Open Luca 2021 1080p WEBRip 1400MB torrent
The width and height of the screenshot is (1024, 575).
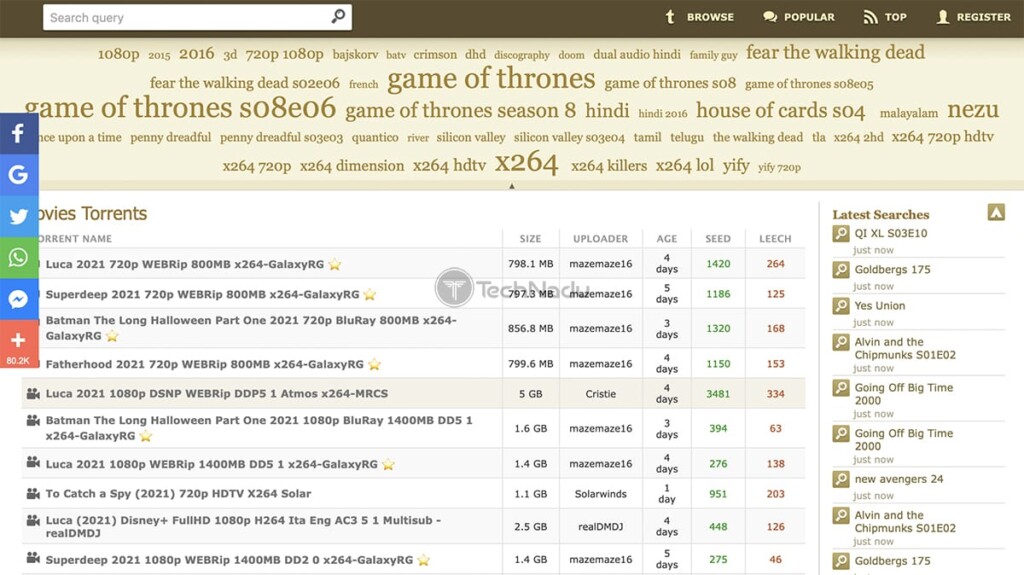[x=212, y=464]
